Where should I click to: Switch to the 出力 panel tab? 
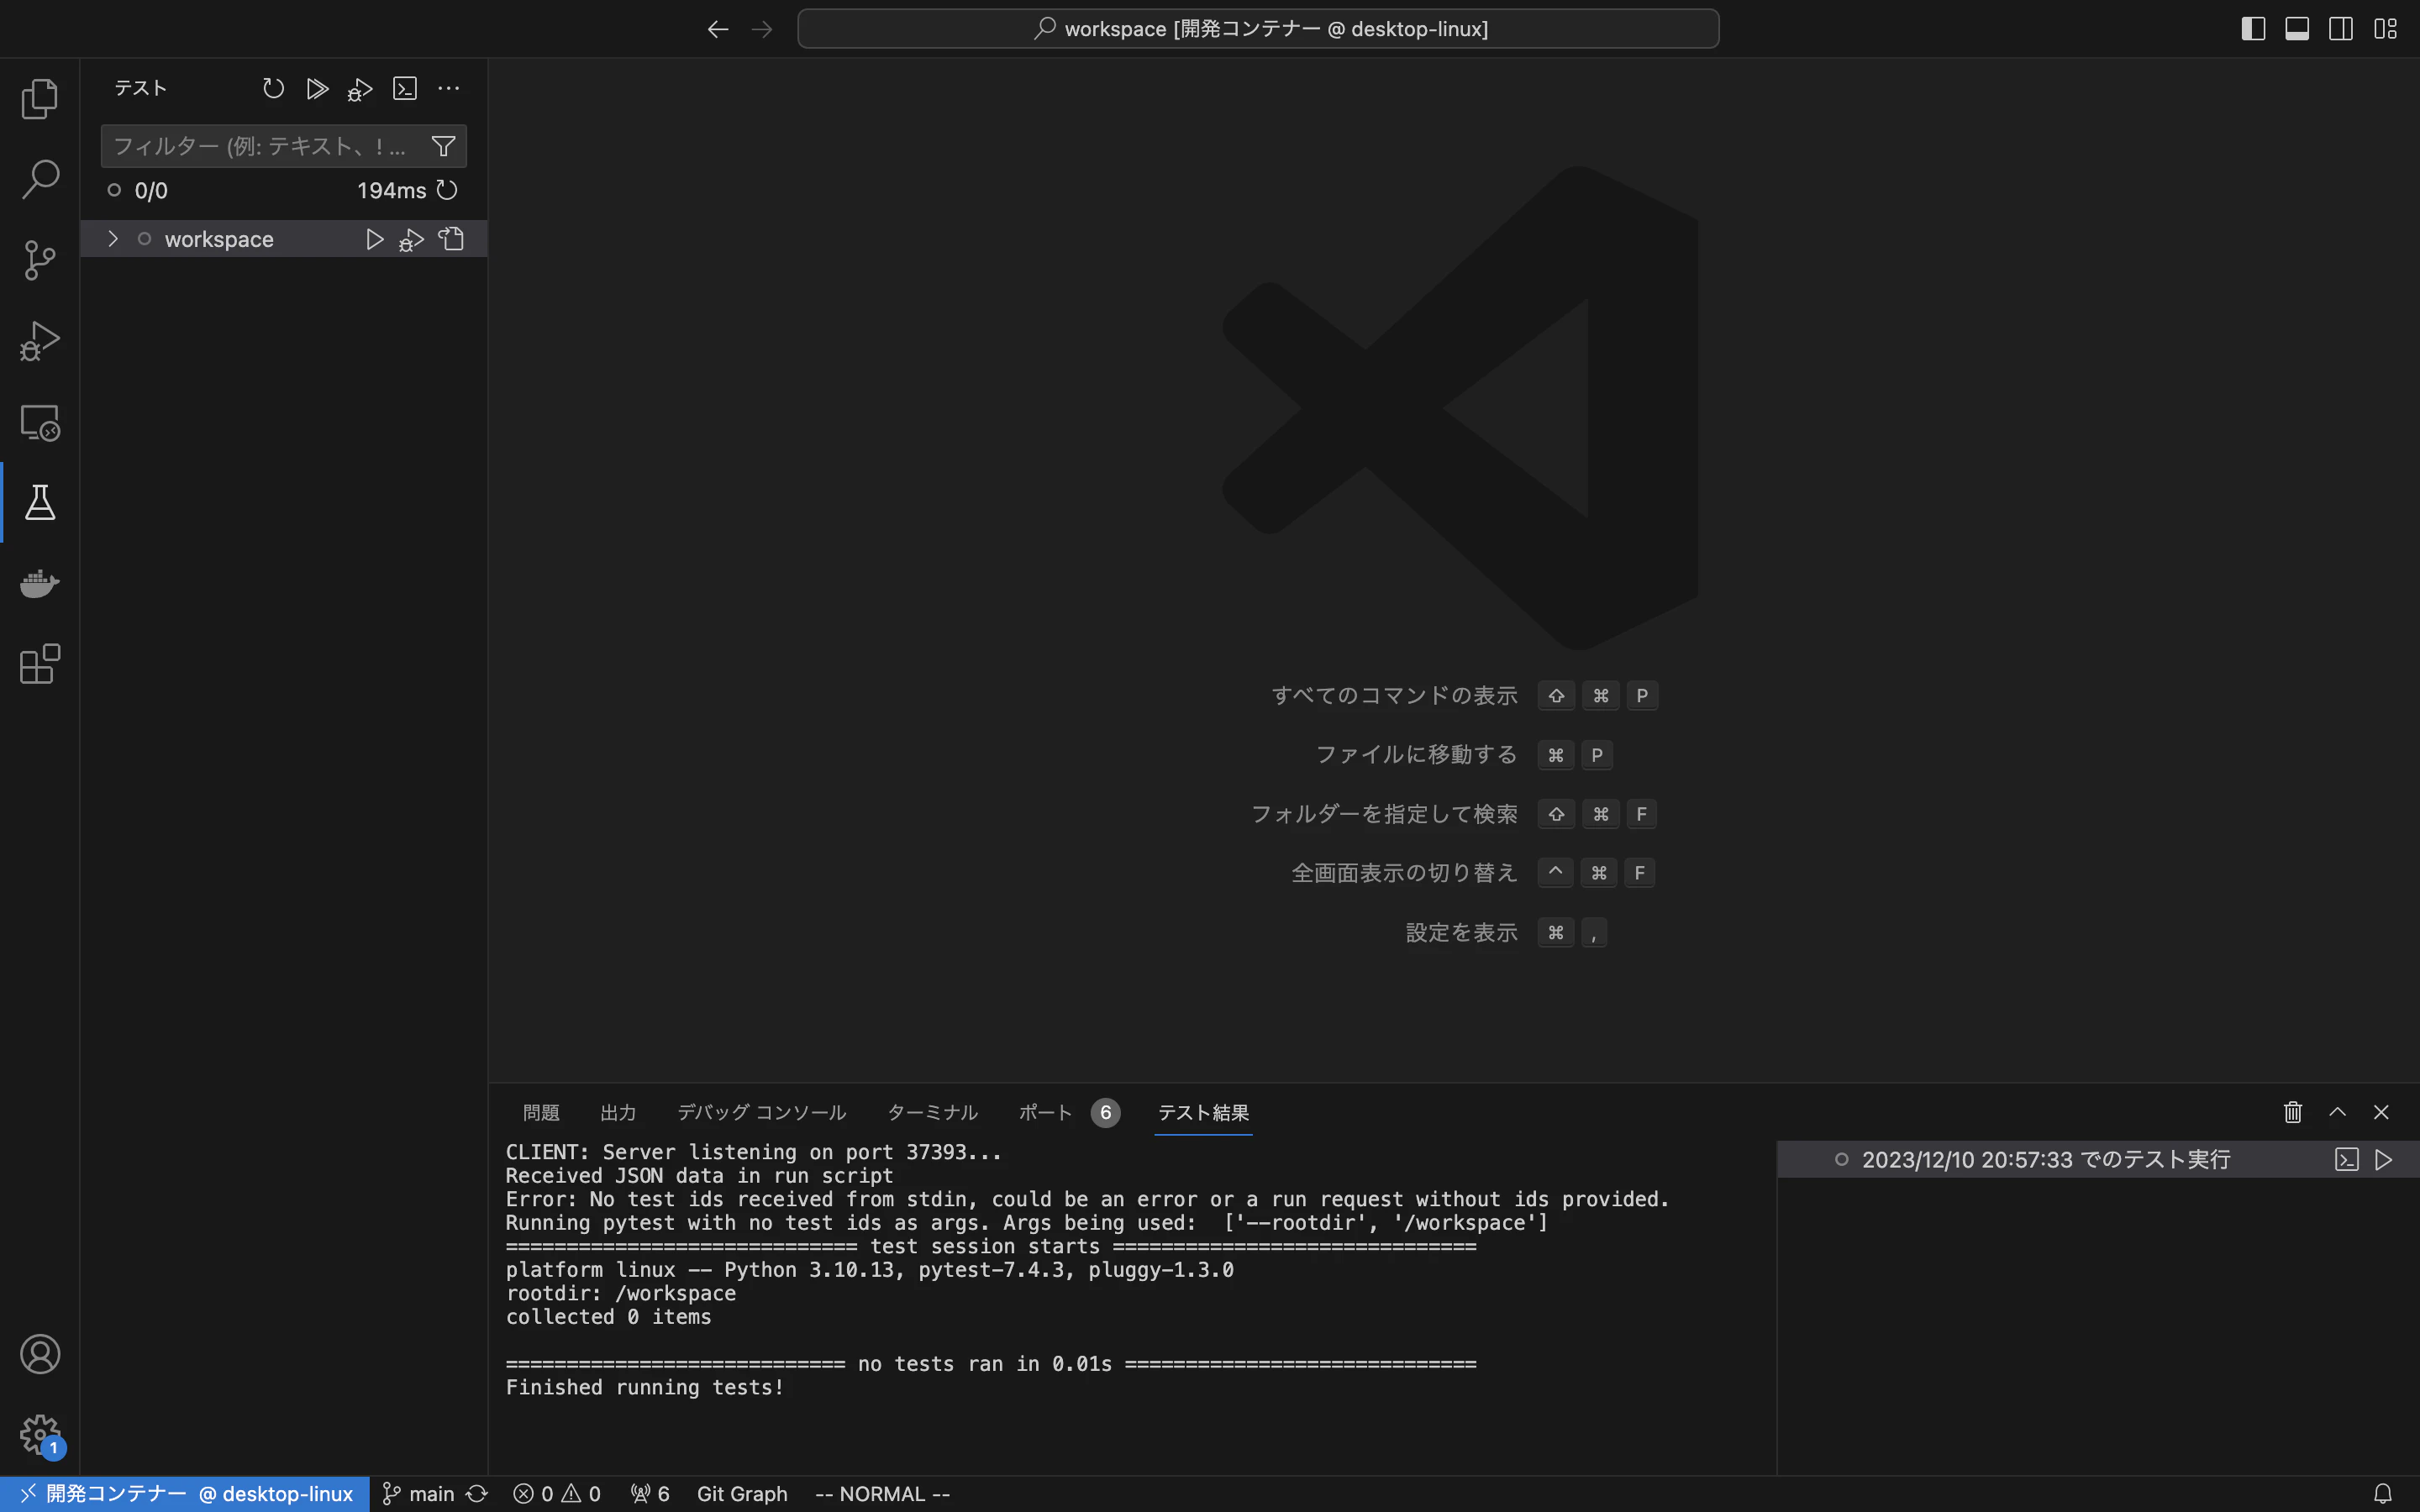[x=618, y=1113]
